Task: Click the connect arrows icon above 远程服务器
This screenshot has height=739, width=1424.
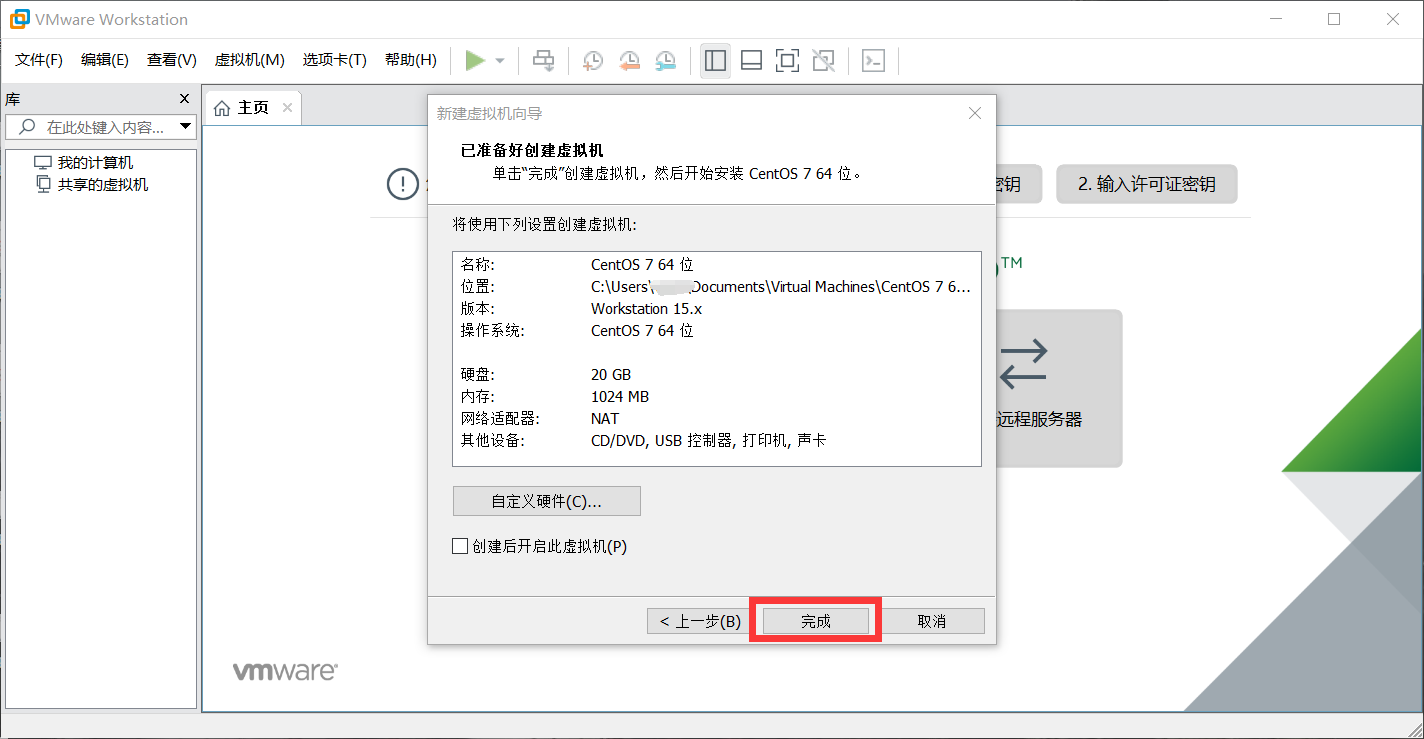Action: click(x=1023, y=364)
